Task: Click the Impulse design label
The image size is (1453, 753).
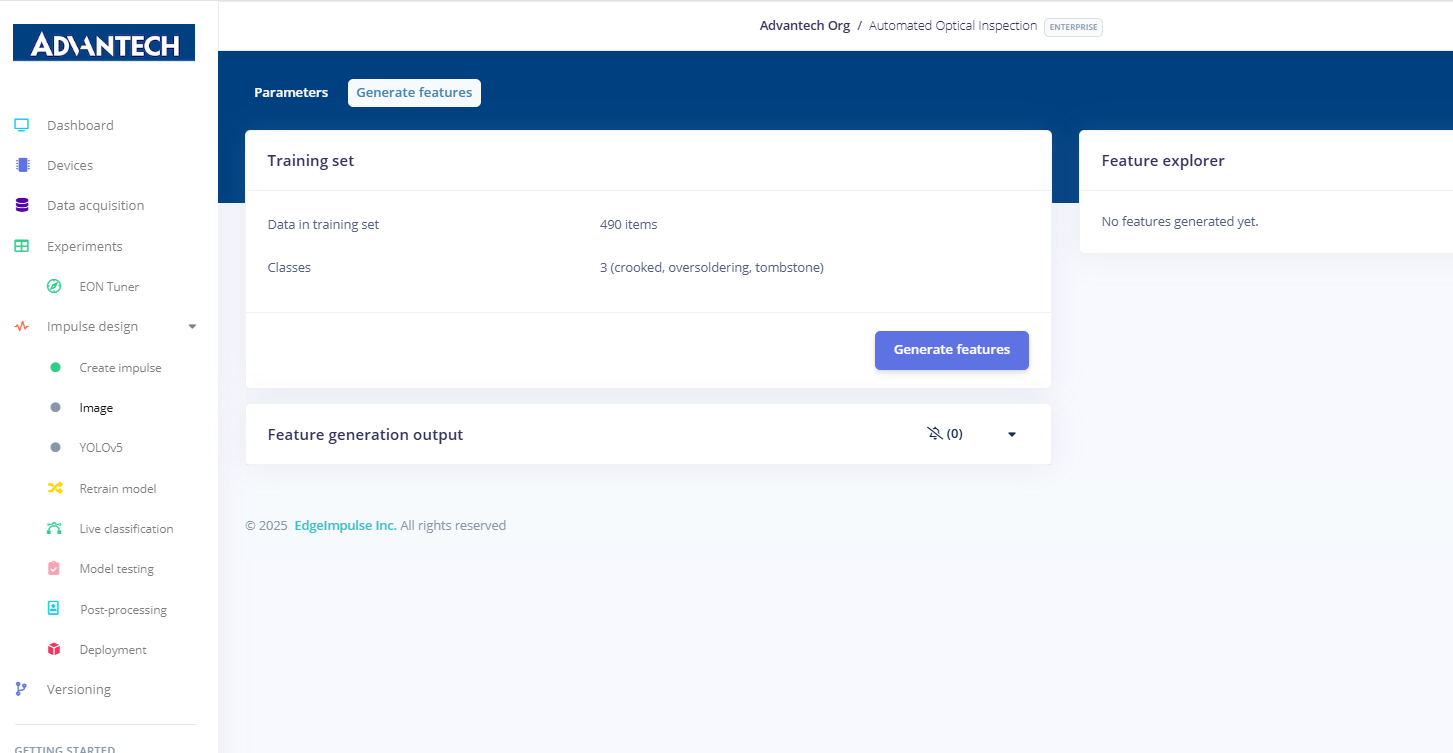Action: (x=92, y=326)
